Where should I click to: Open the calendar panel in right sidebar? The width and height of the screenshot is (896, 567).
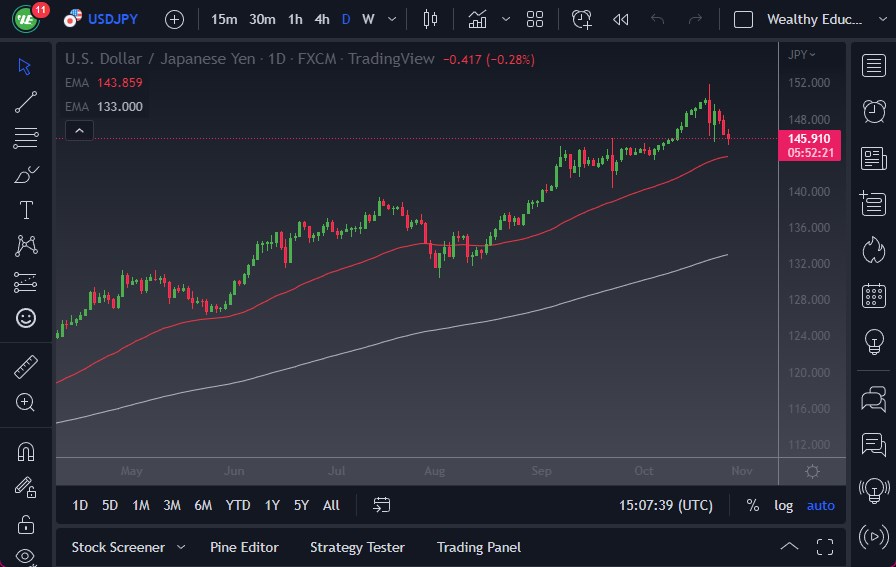tap(874, 295)
